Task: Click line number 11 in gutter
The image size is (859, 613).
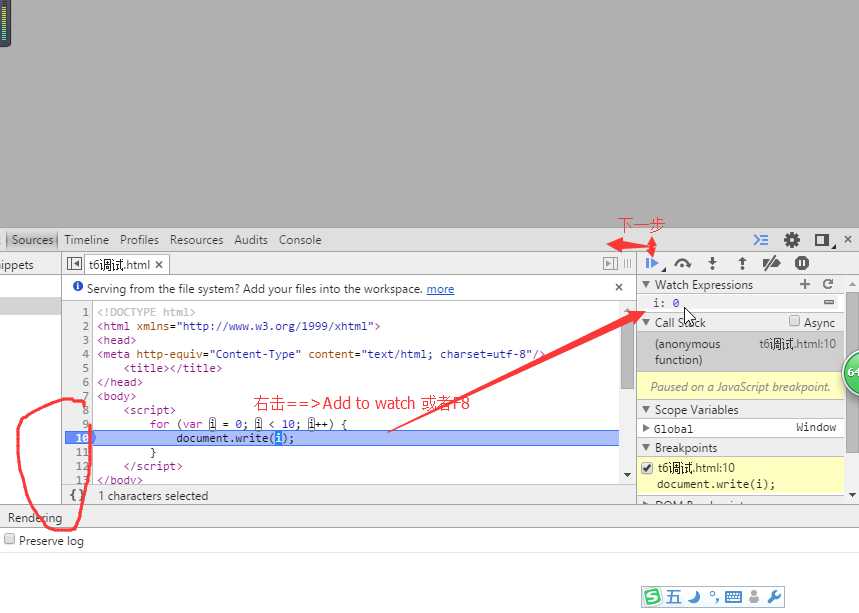Action: pyautogui.click(x=82, y=452)
